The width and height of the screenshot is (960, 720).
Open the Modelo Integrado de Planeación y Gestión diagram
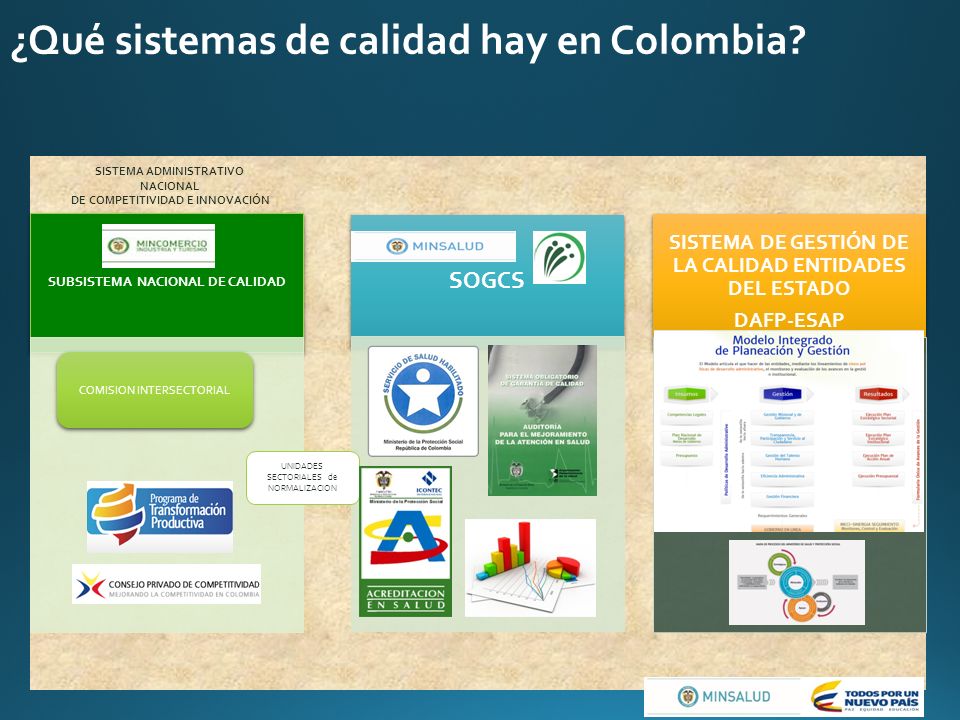click(789, 432)
